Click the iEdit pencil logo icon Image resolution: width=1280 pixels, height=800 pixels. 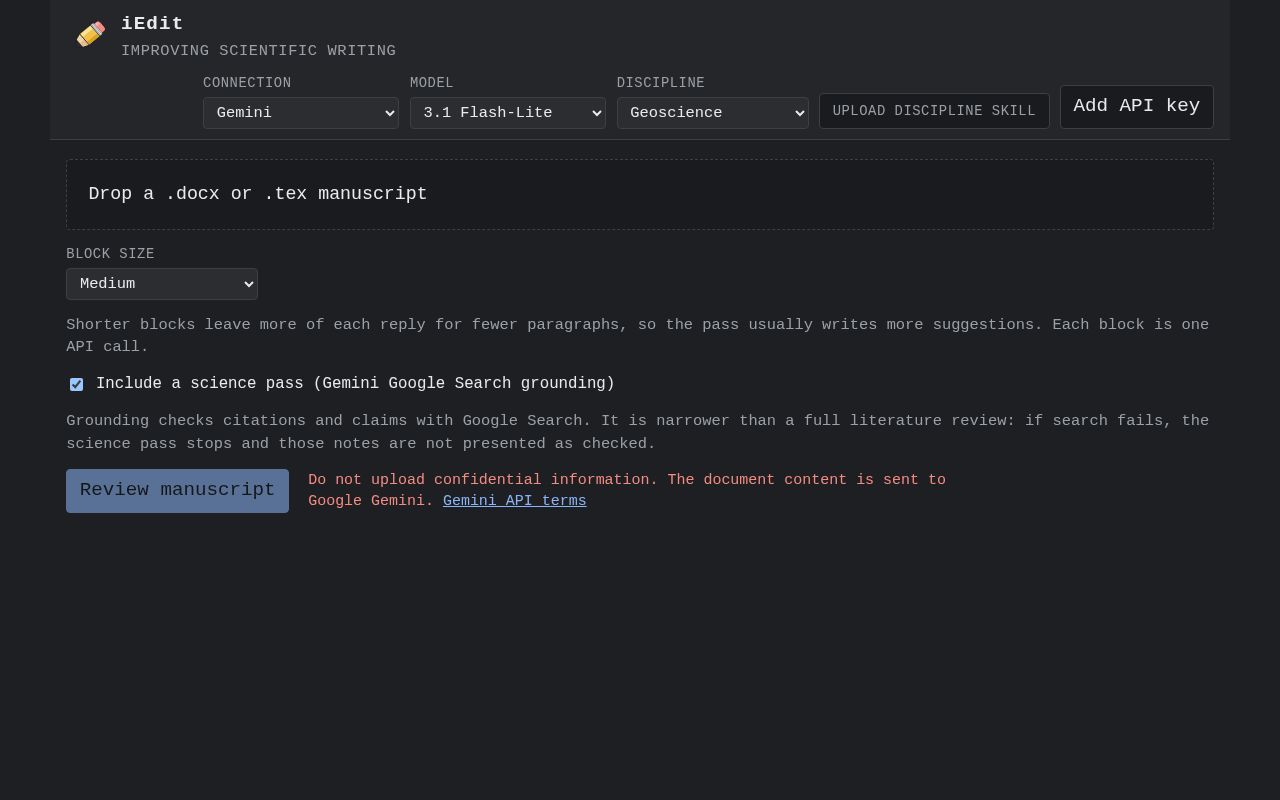click(x=91, y=35)
